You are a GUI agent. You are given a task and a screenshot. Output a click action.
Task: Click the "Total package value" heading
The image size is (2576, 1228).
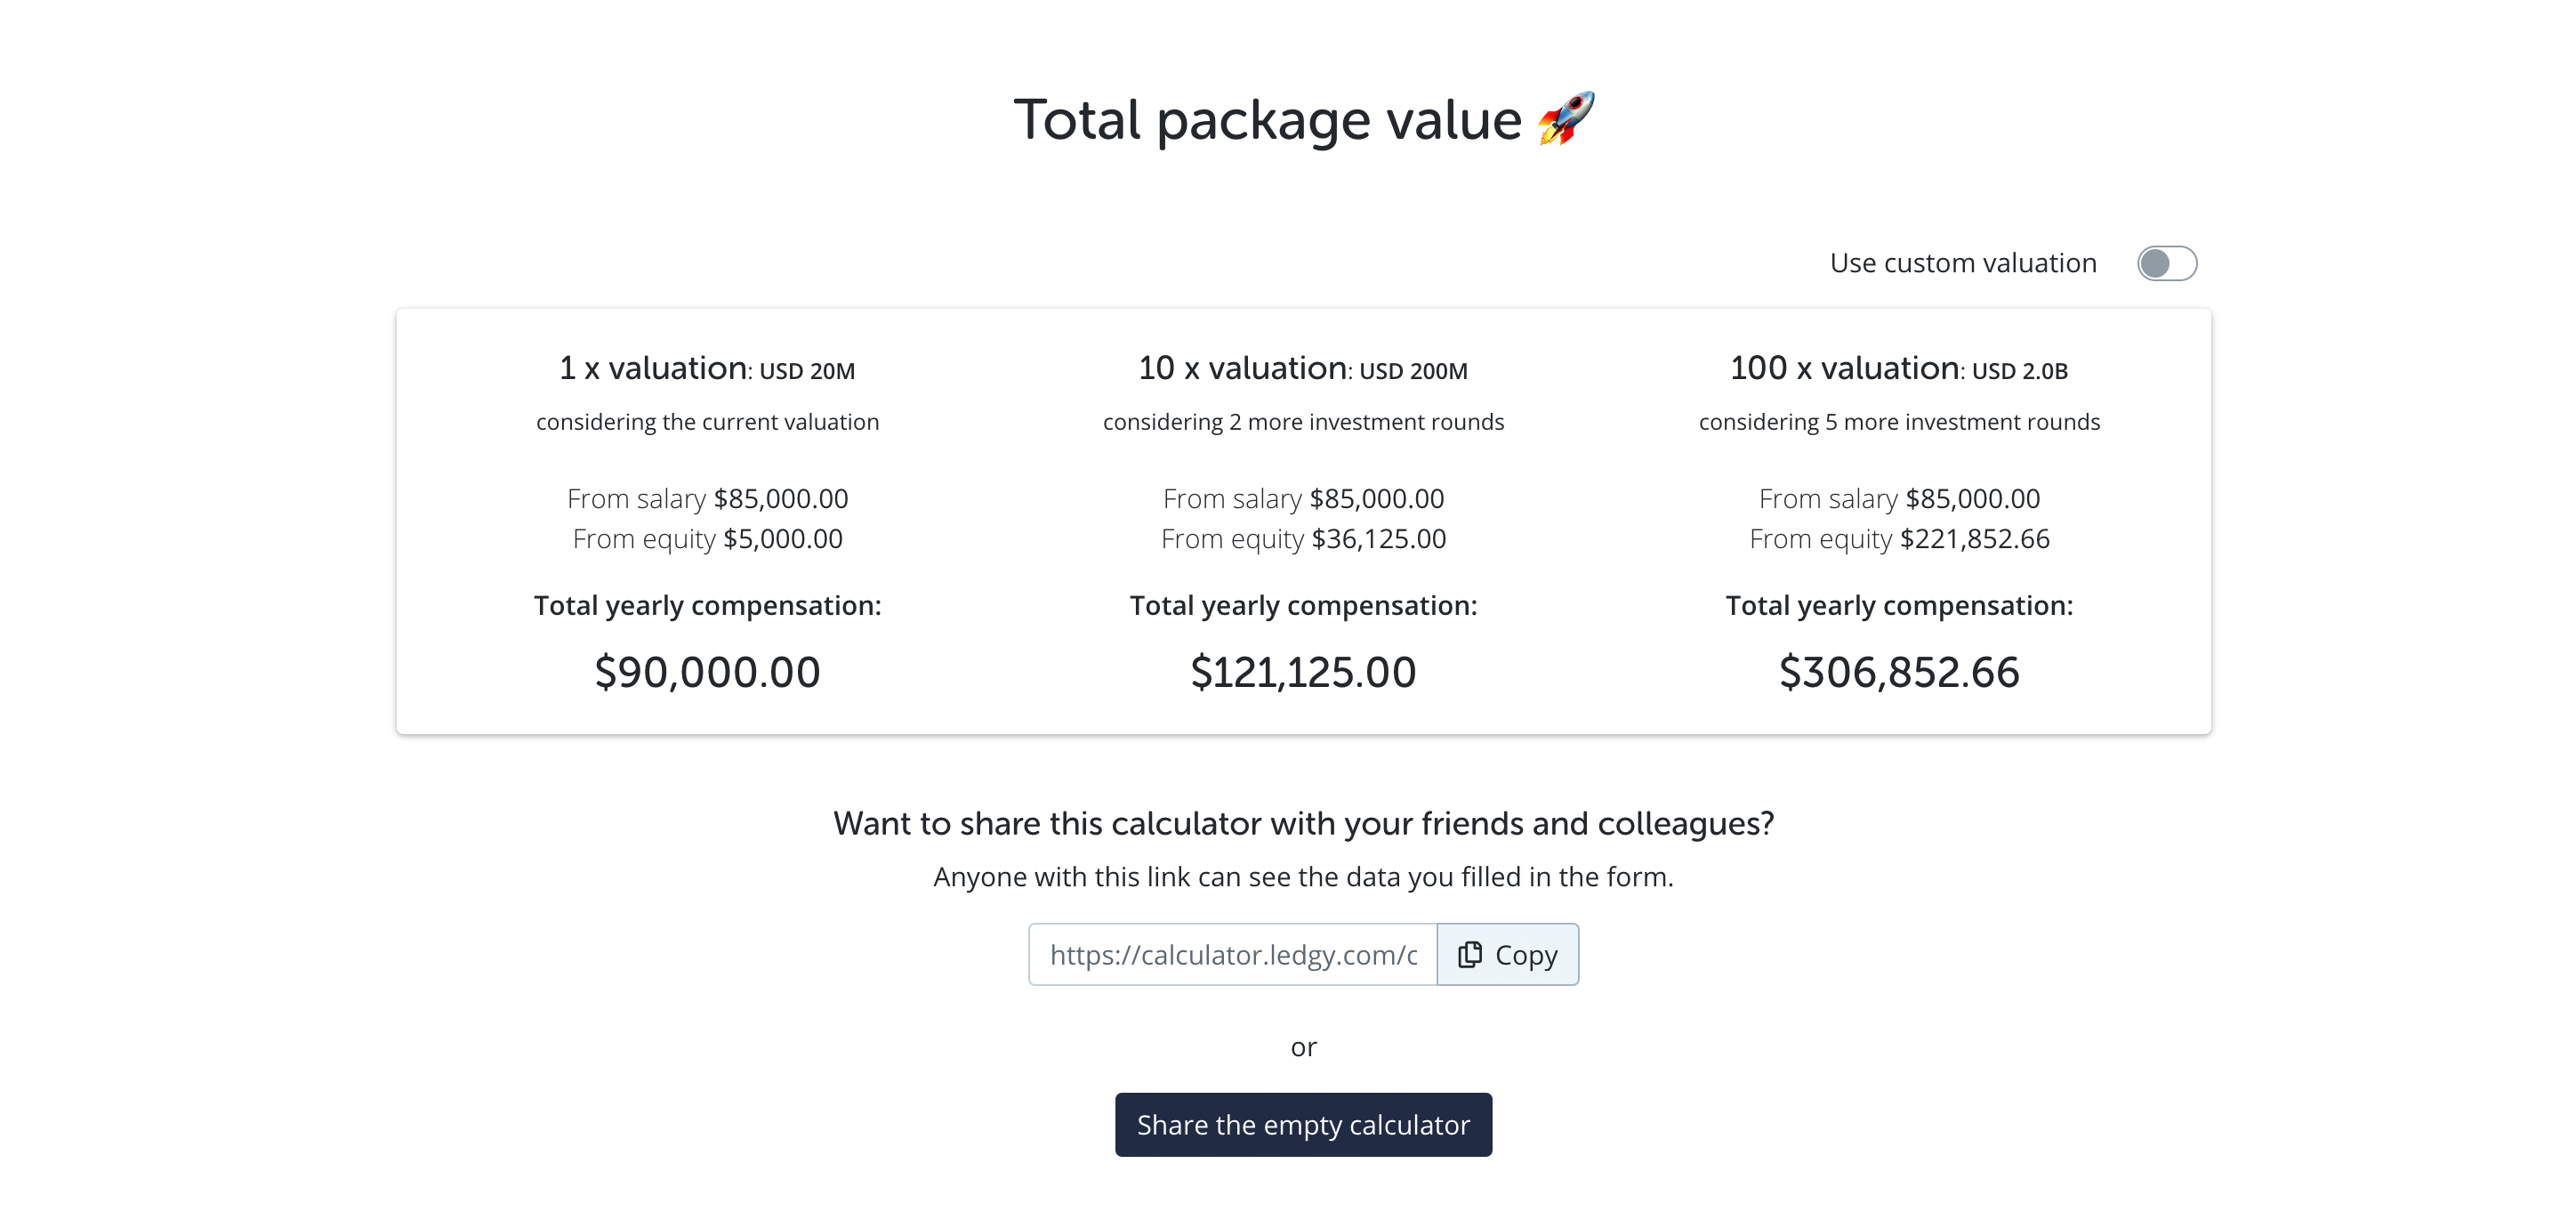pos(1266,120)
